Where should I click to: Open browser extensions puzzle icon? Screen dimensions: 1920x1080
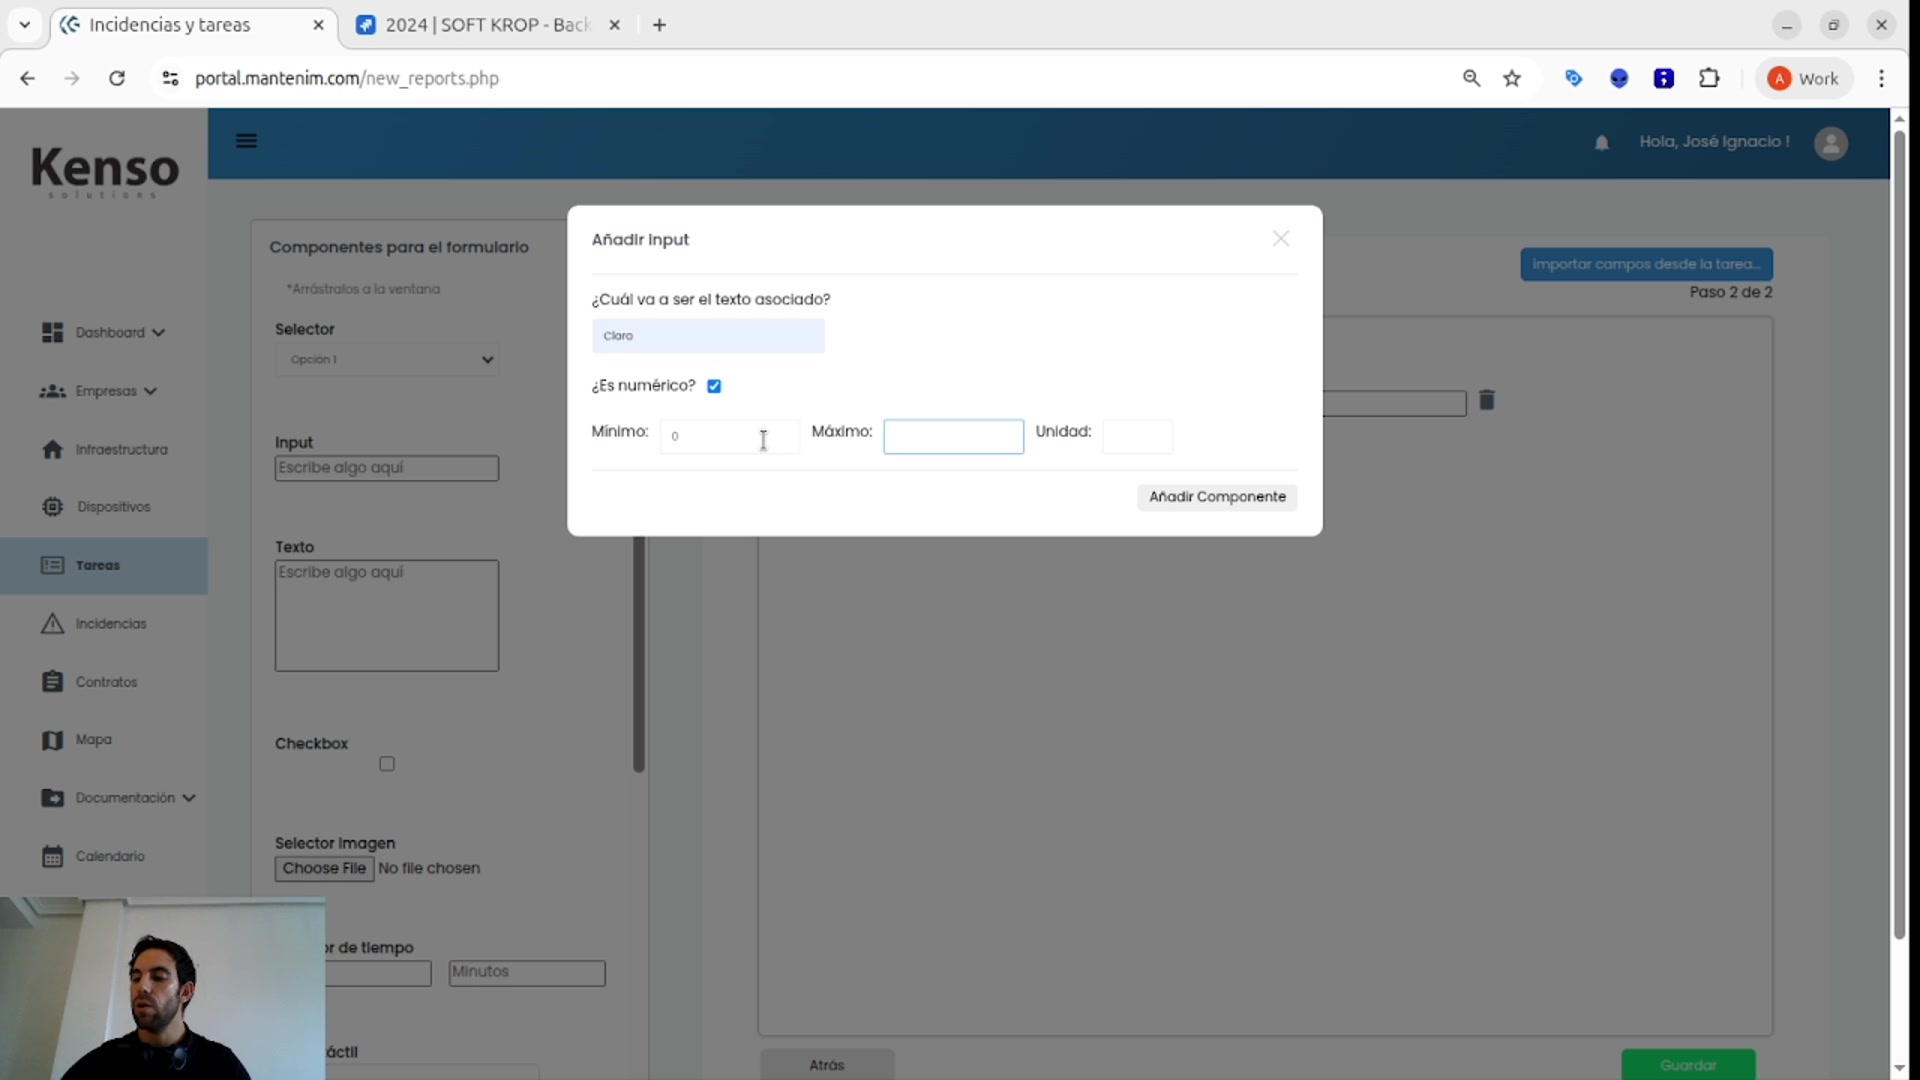click(x=1709, y=78)
